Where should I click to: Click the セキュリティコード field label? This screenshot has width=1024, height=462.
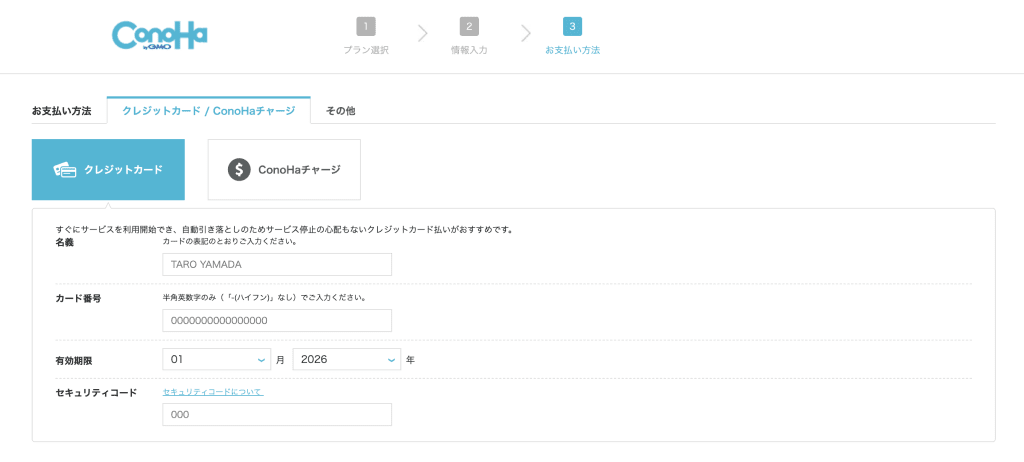pos(96,393)
